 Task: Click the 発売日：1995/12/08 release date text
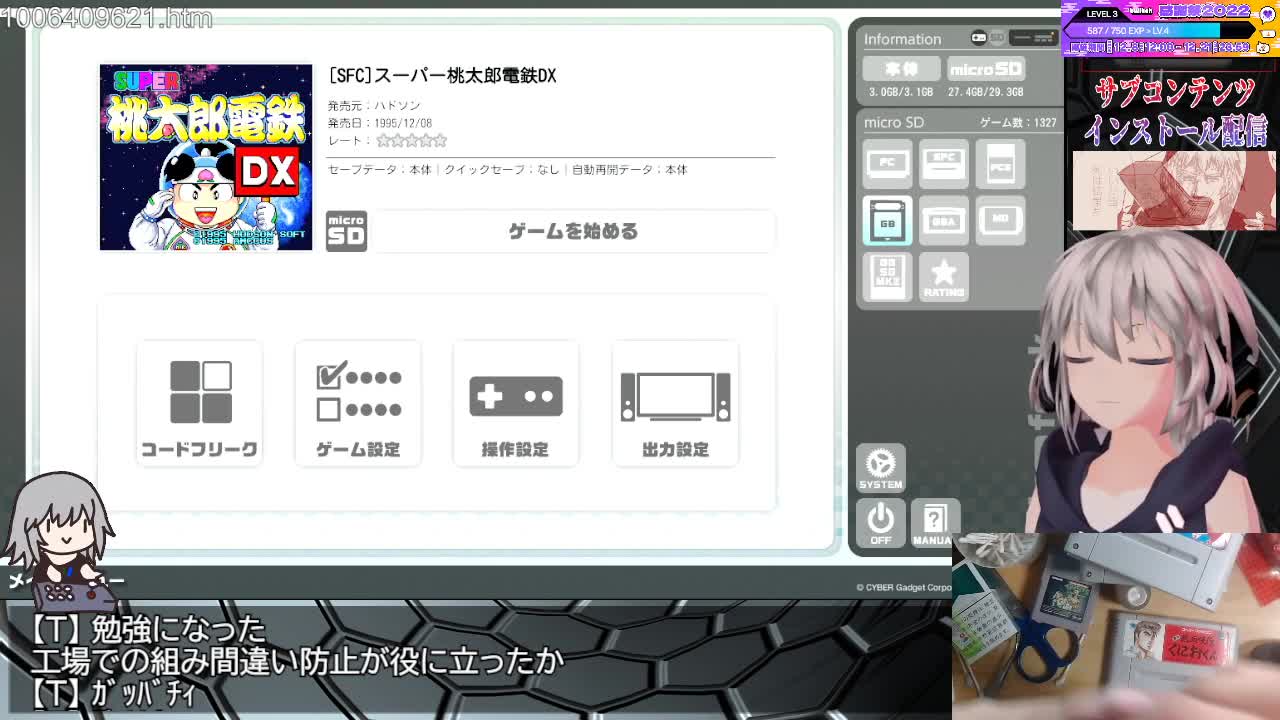pos(380,123)
